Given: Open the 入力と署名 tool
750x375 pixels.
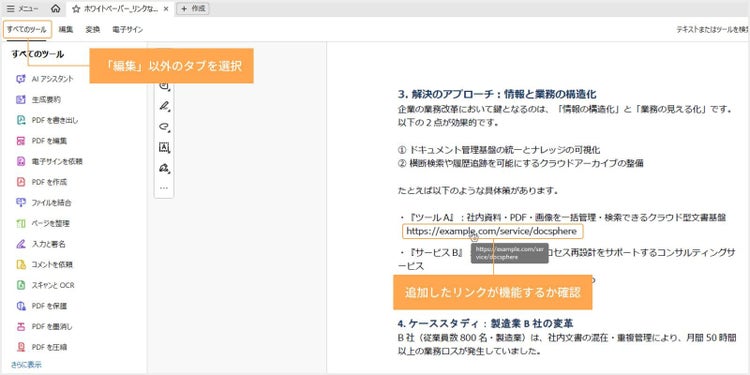Looking at the screenshot, I should point(41,244).
